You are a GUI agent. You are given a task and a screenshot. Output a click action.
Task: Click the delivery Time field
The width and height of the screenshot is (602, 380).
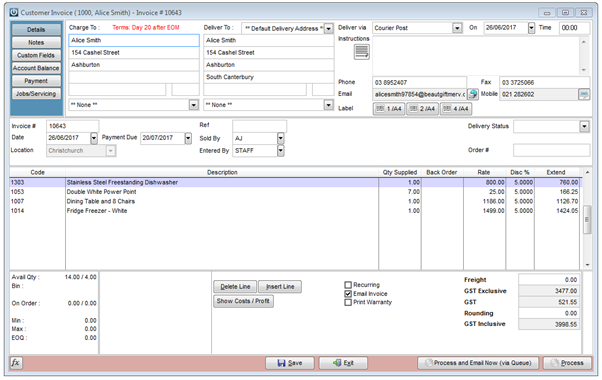coord(574,28)
